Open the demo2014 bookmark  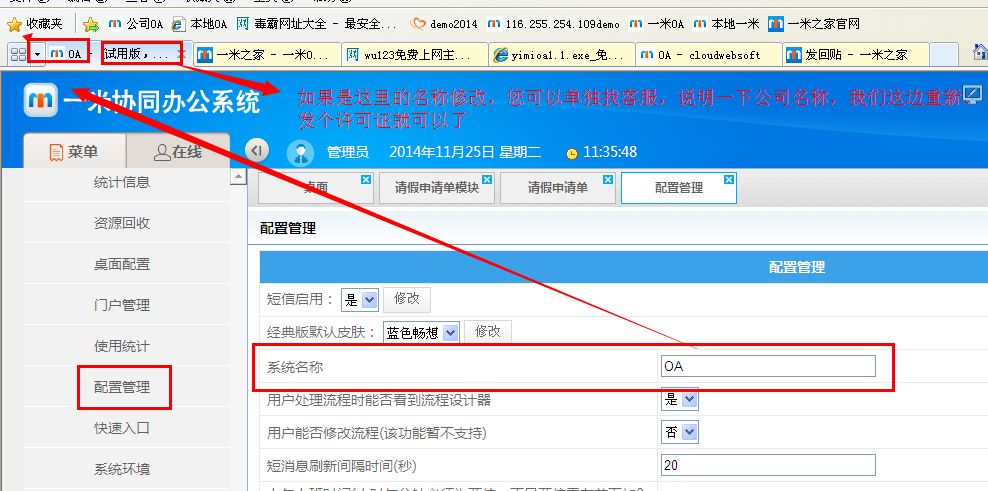tap(444, 25)
